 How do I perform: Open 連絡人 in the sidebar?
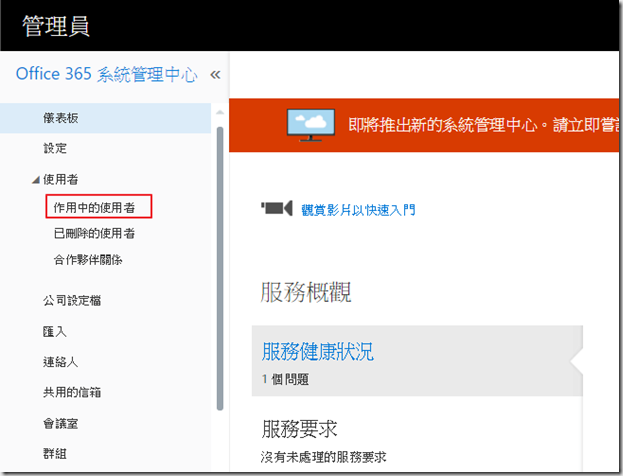tap(60, 361)
